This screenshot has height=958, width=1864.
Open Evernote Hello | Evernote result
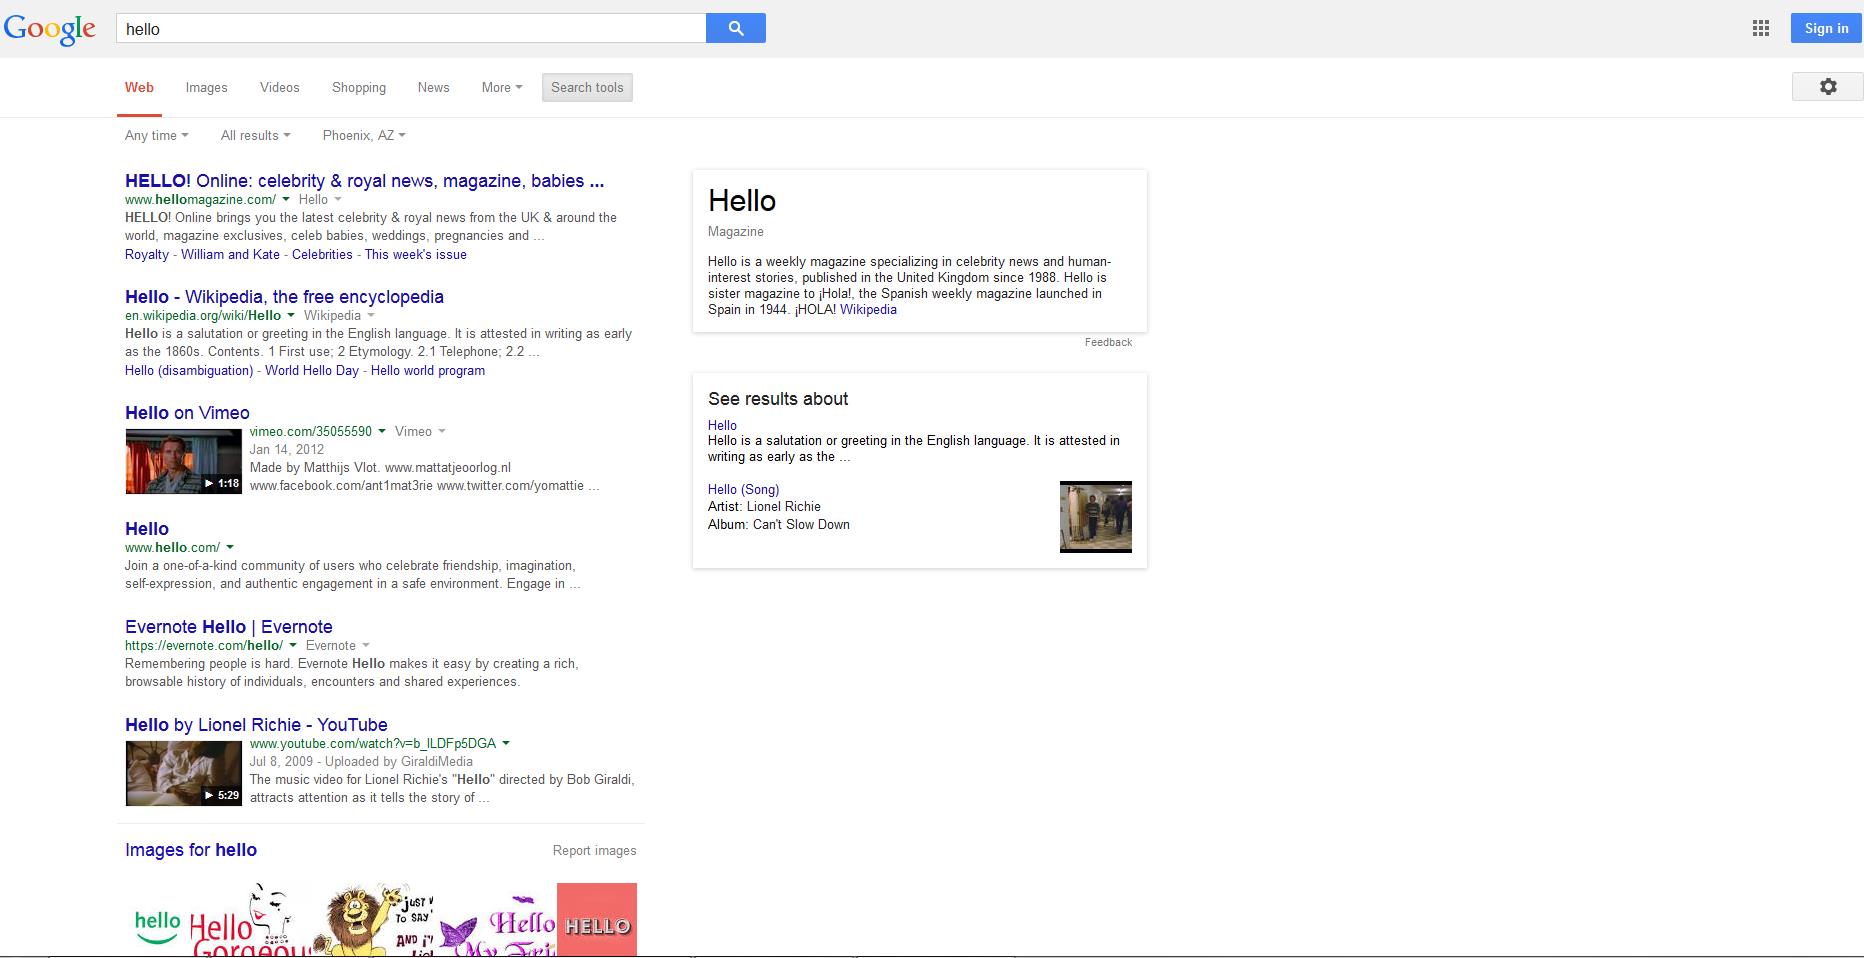pos(229,627)
